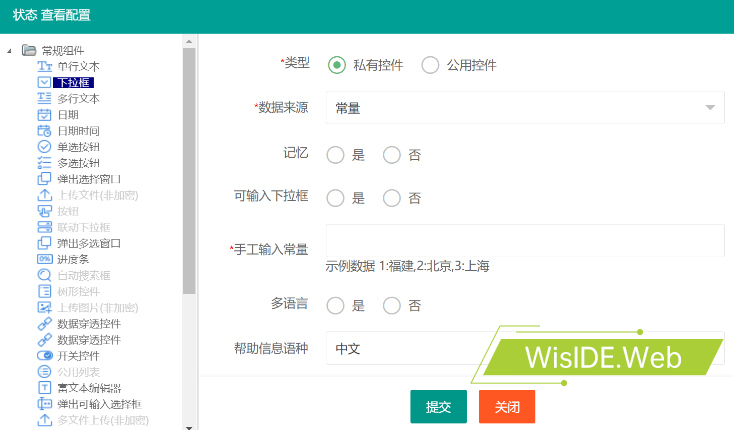Select the 富文本编辑器 editor icon

44,387
